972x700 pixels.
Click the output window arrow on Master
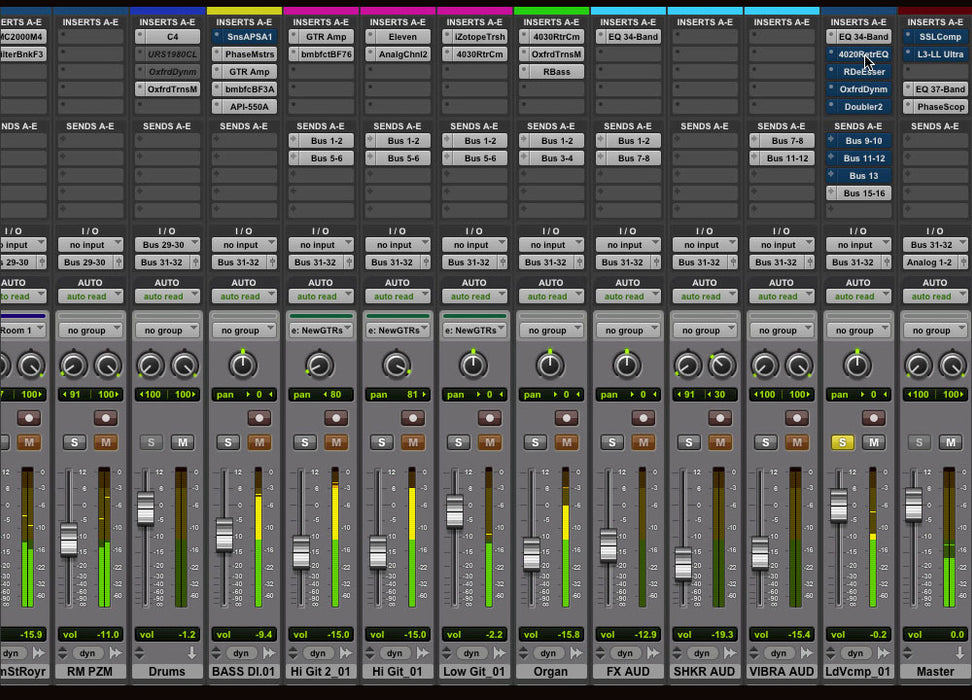[x=960, y=653]
